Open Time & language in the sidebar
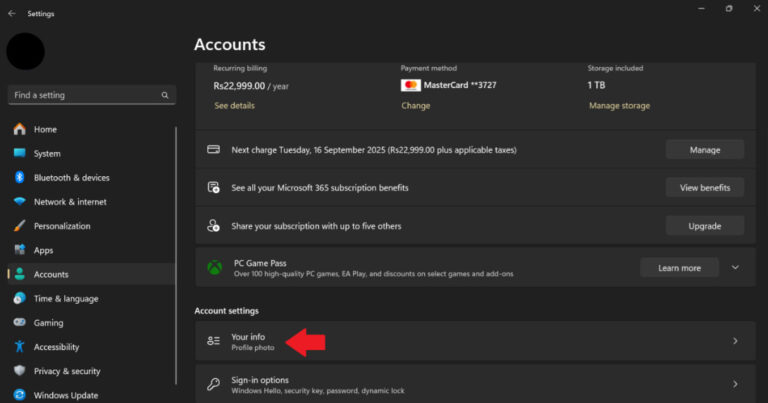This screenshot has width=768, height=403. (x=91, y=298)
